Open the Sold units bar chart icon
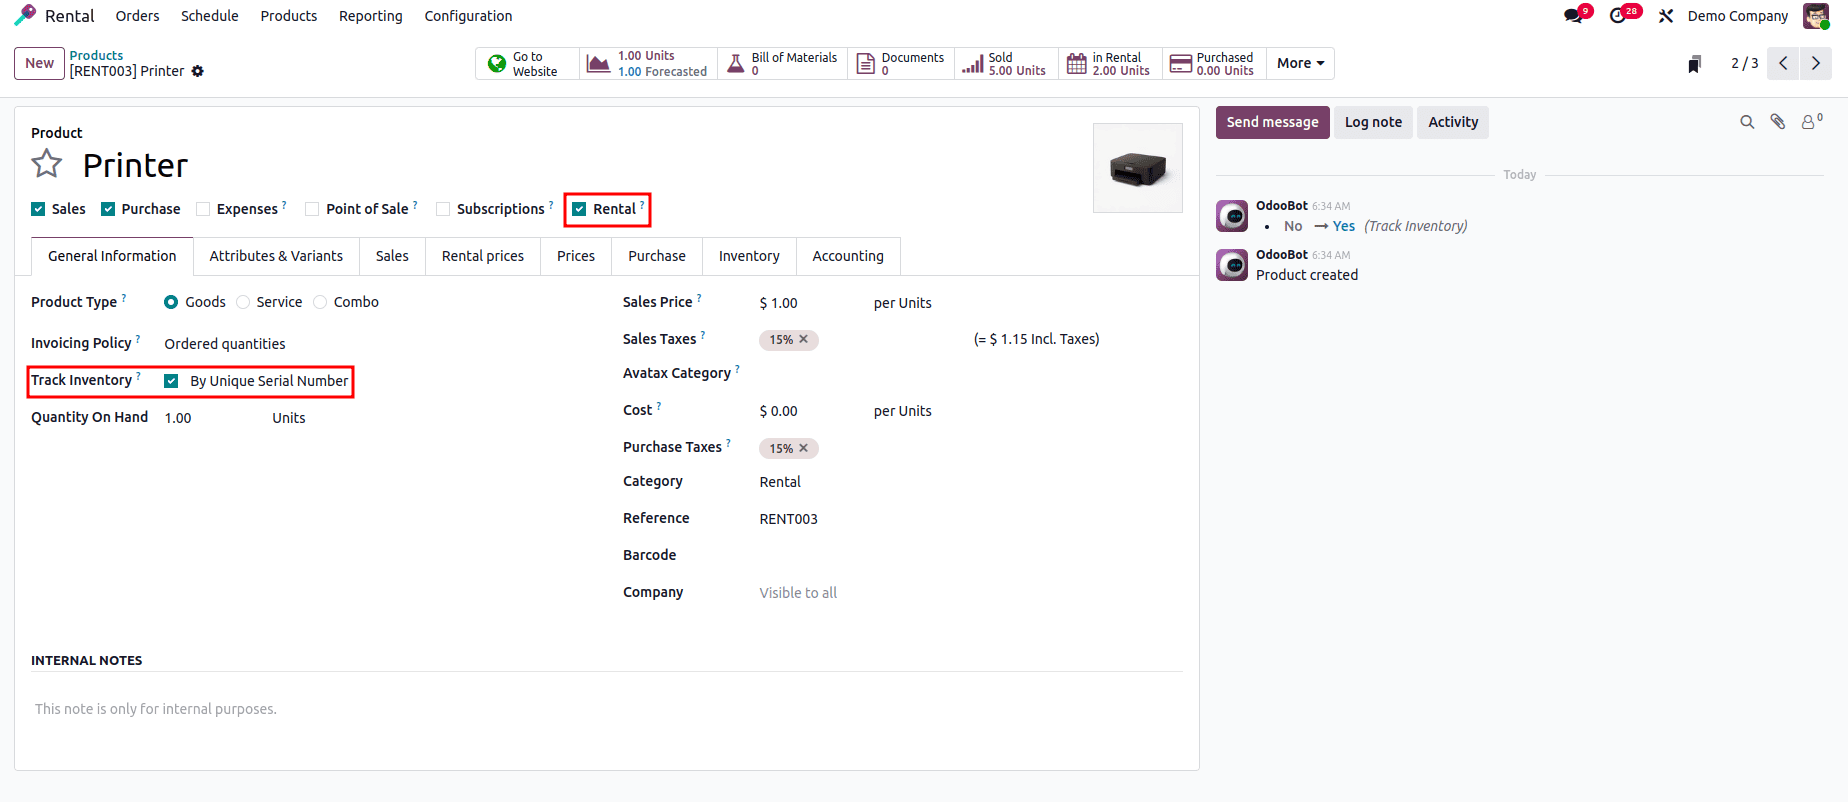Viewport: 1848px width, 802px height. (972, 64)
